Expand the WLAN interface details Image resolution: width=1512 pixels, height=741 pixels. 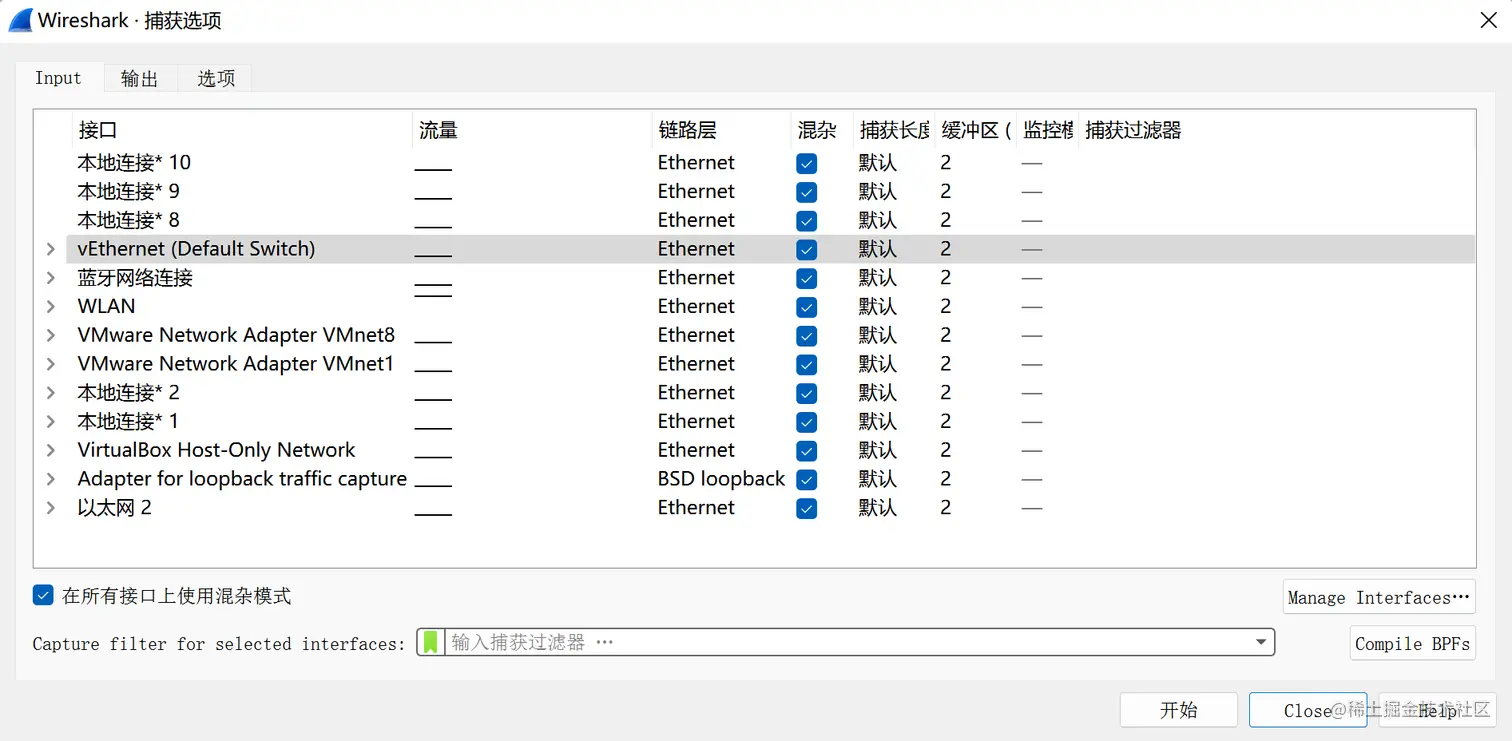click(51, 307)
